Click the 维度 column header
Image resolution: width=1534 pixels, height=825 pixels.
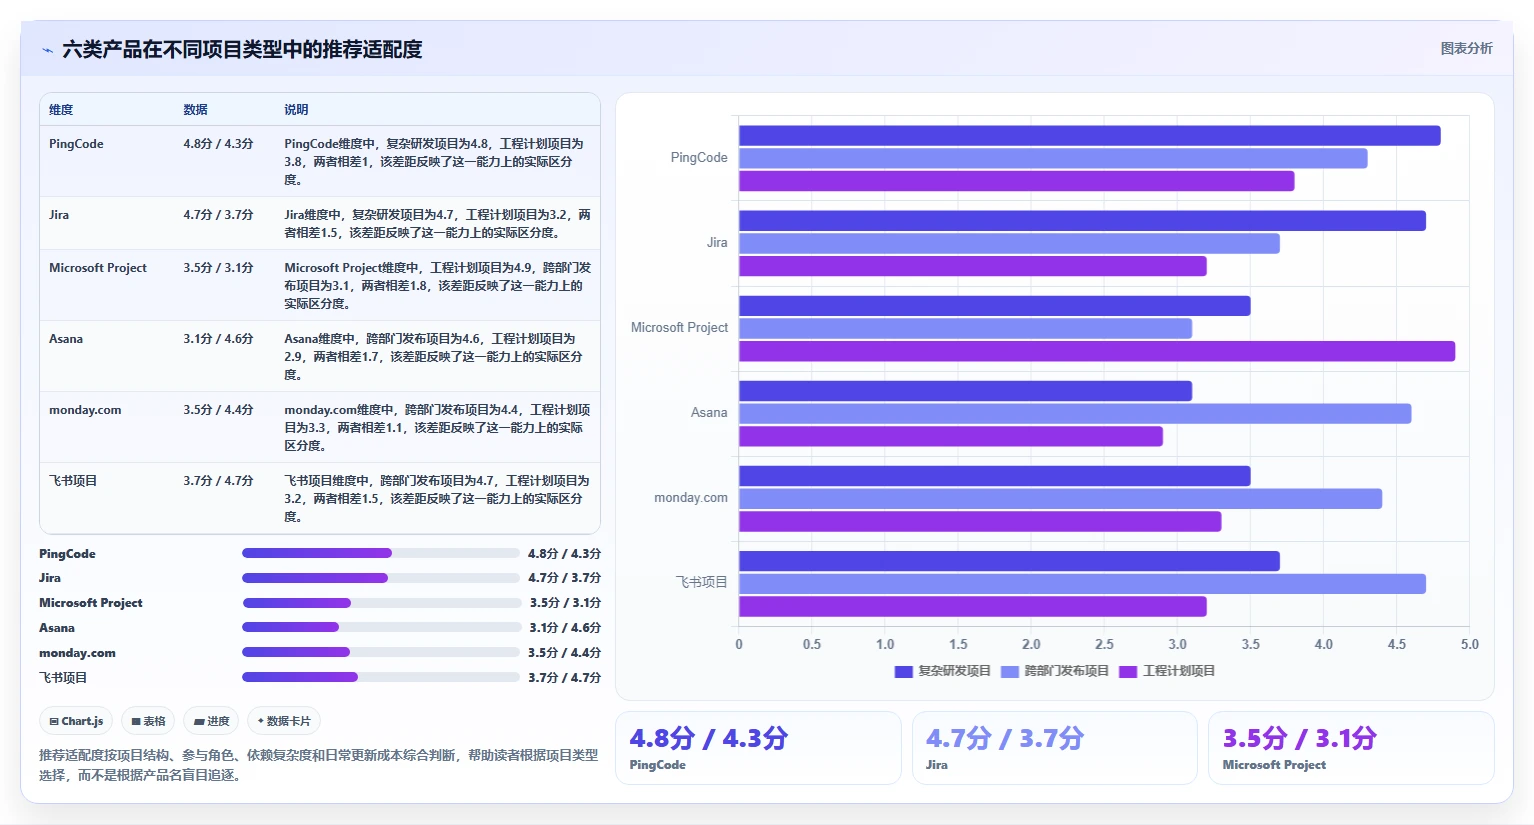[x=61, y=110]
